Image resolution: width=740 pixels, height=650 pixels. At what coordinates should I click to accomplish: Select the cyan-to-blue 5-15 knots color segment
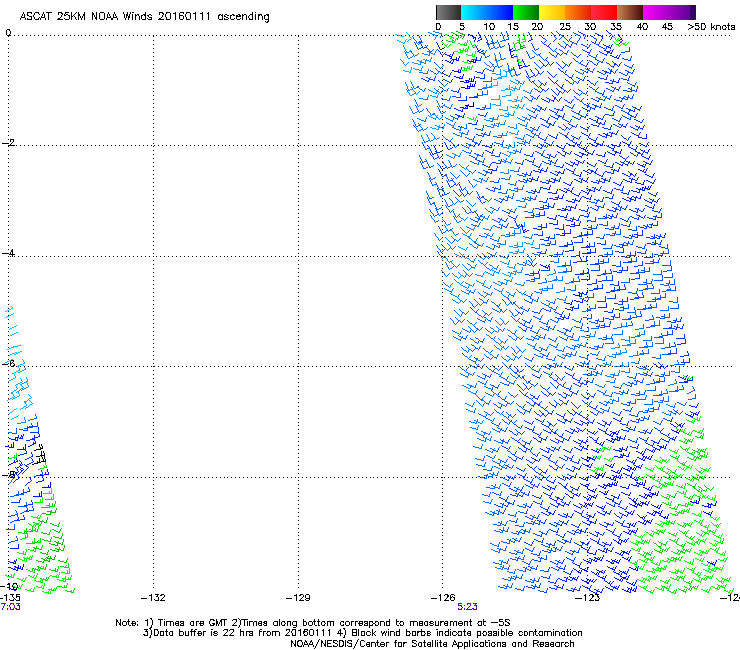point(487,12)
